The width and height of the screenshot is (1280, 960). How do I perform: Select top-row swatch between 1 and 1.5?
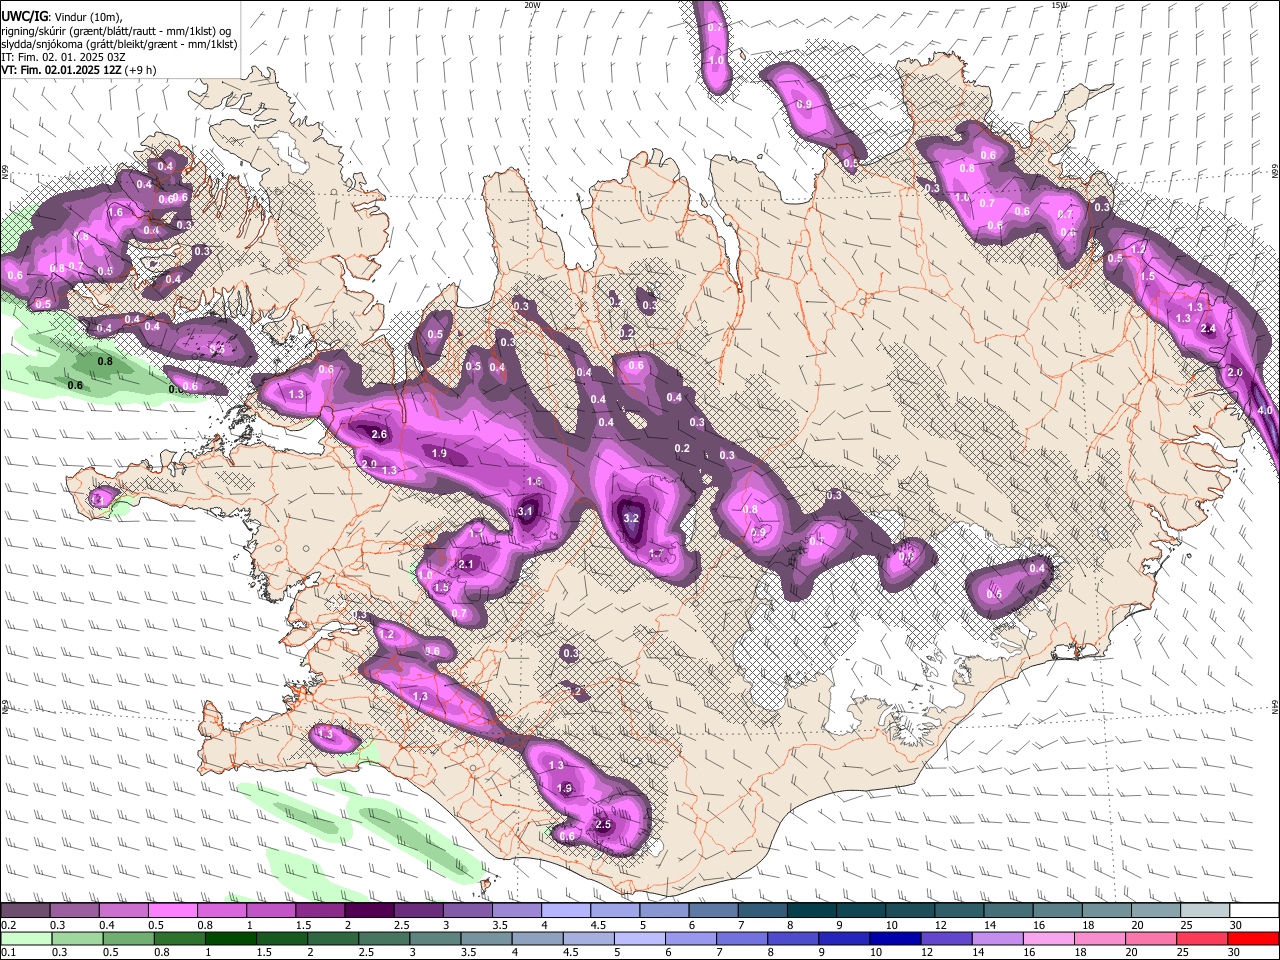pos(270,911)
